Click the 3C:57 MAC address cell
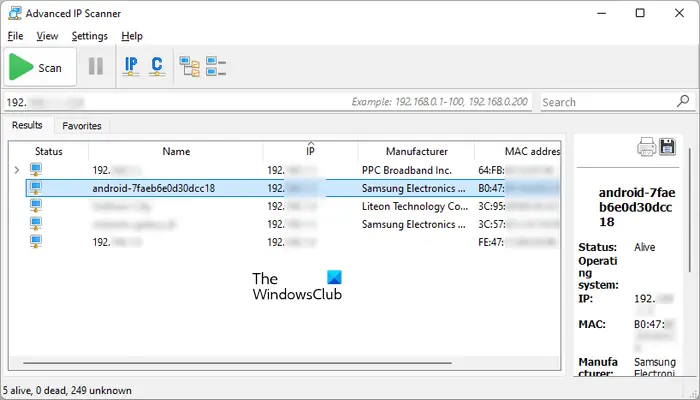 pos(518,224)
